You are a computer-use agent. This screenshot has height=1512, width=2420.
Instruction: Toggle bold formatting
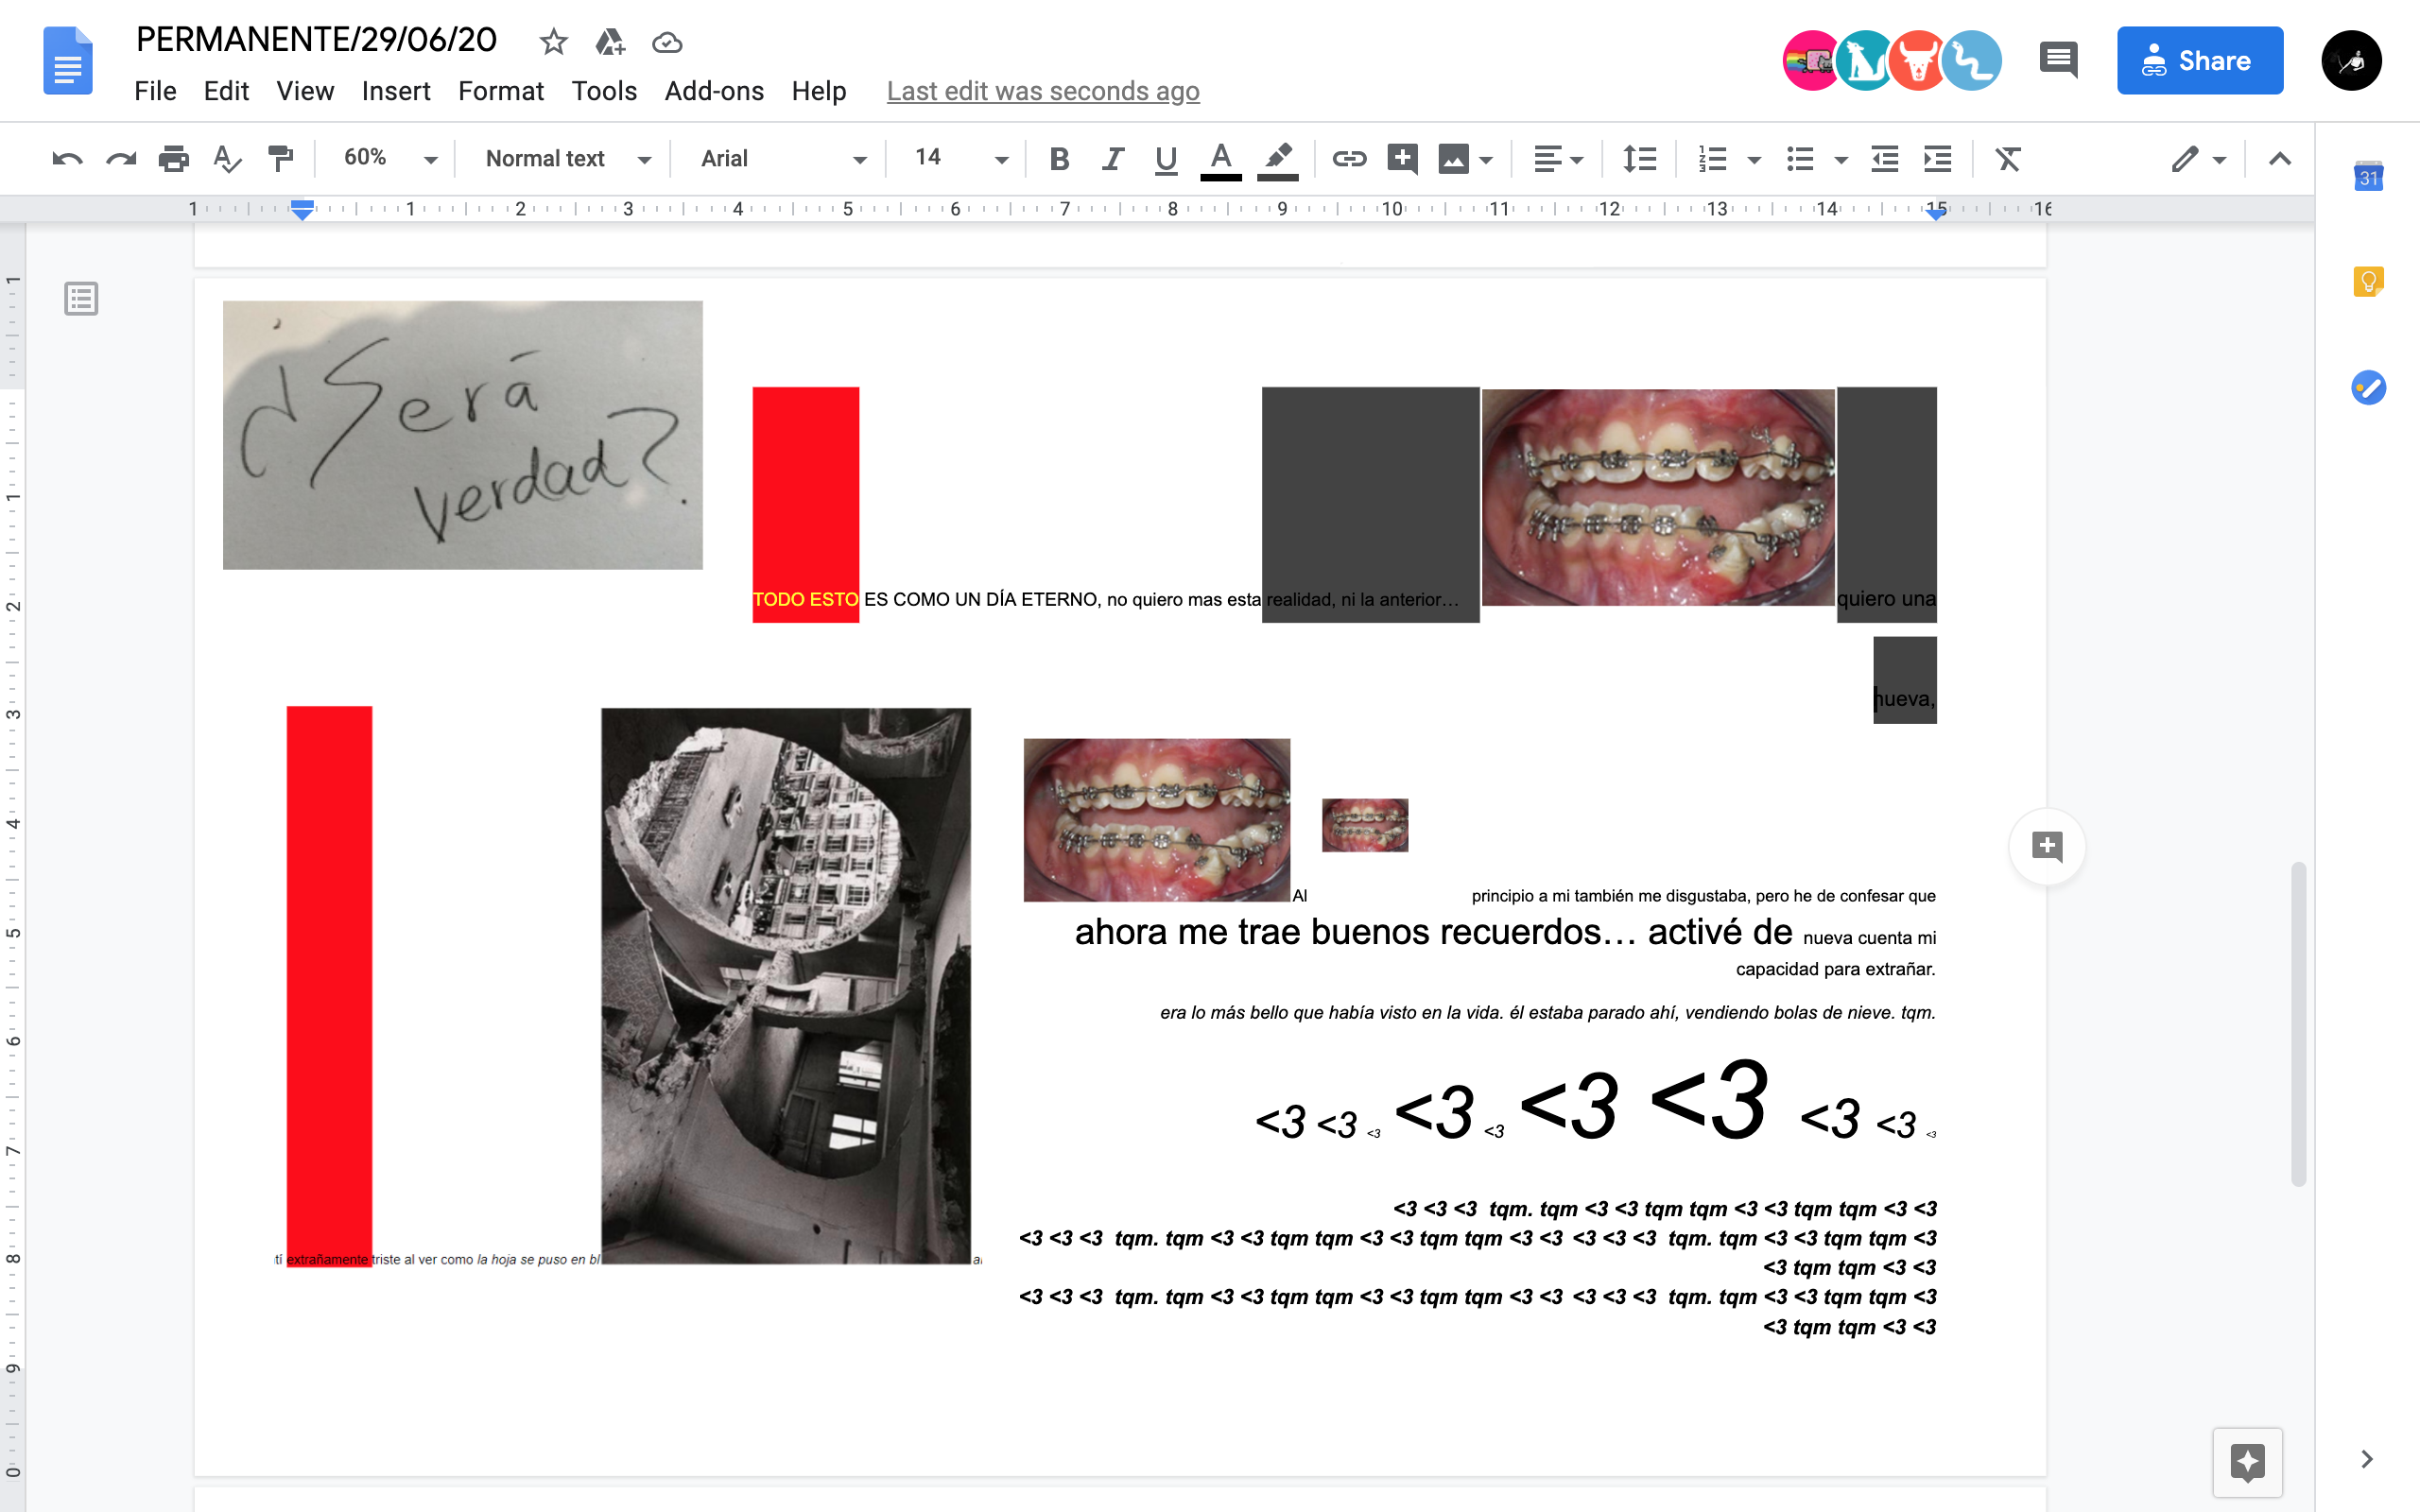(1059, 159)
